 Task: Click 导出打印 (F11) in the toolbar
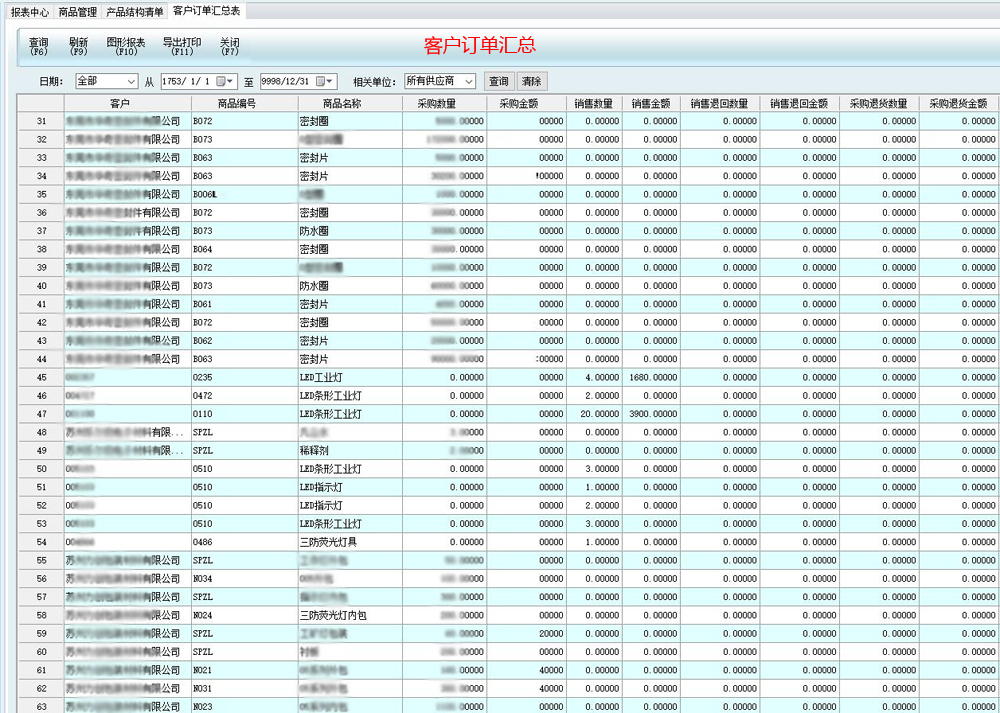tap(182, 47)
